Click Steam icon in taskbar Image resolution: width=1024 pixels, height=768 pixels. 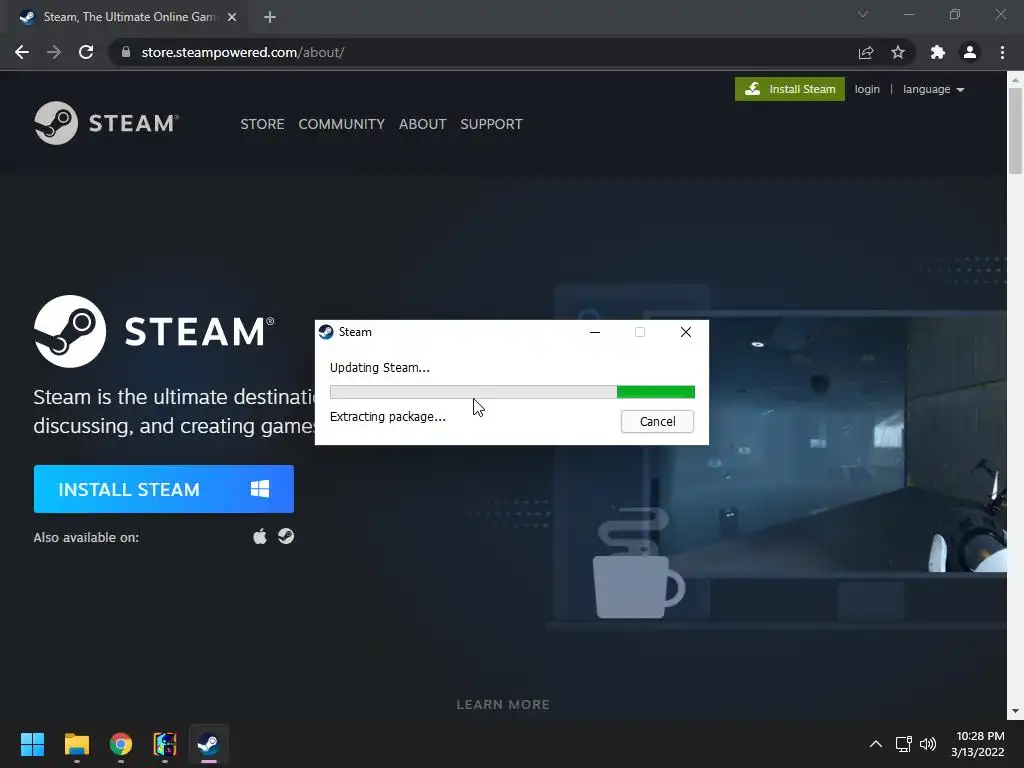coord(208,744)
